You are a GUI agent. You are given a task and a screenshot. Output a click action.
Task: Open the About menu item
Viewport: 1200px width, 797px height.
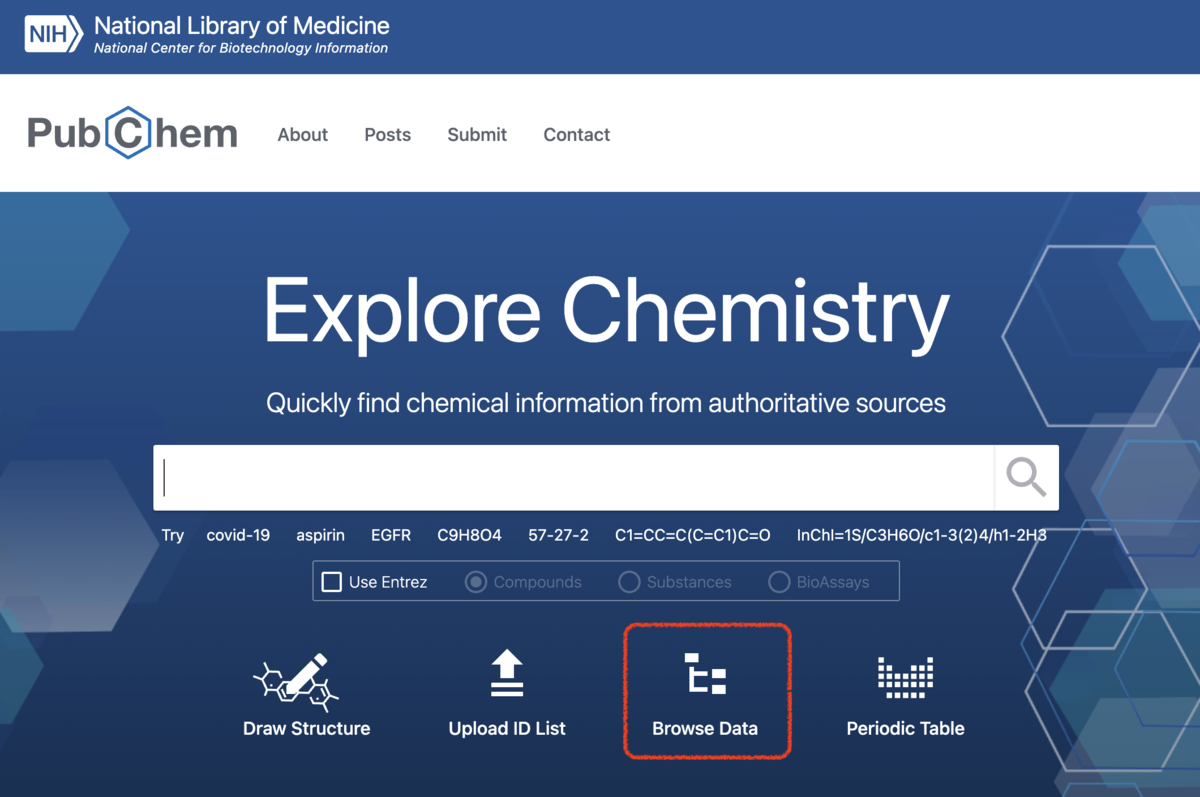tap(303, 134)
